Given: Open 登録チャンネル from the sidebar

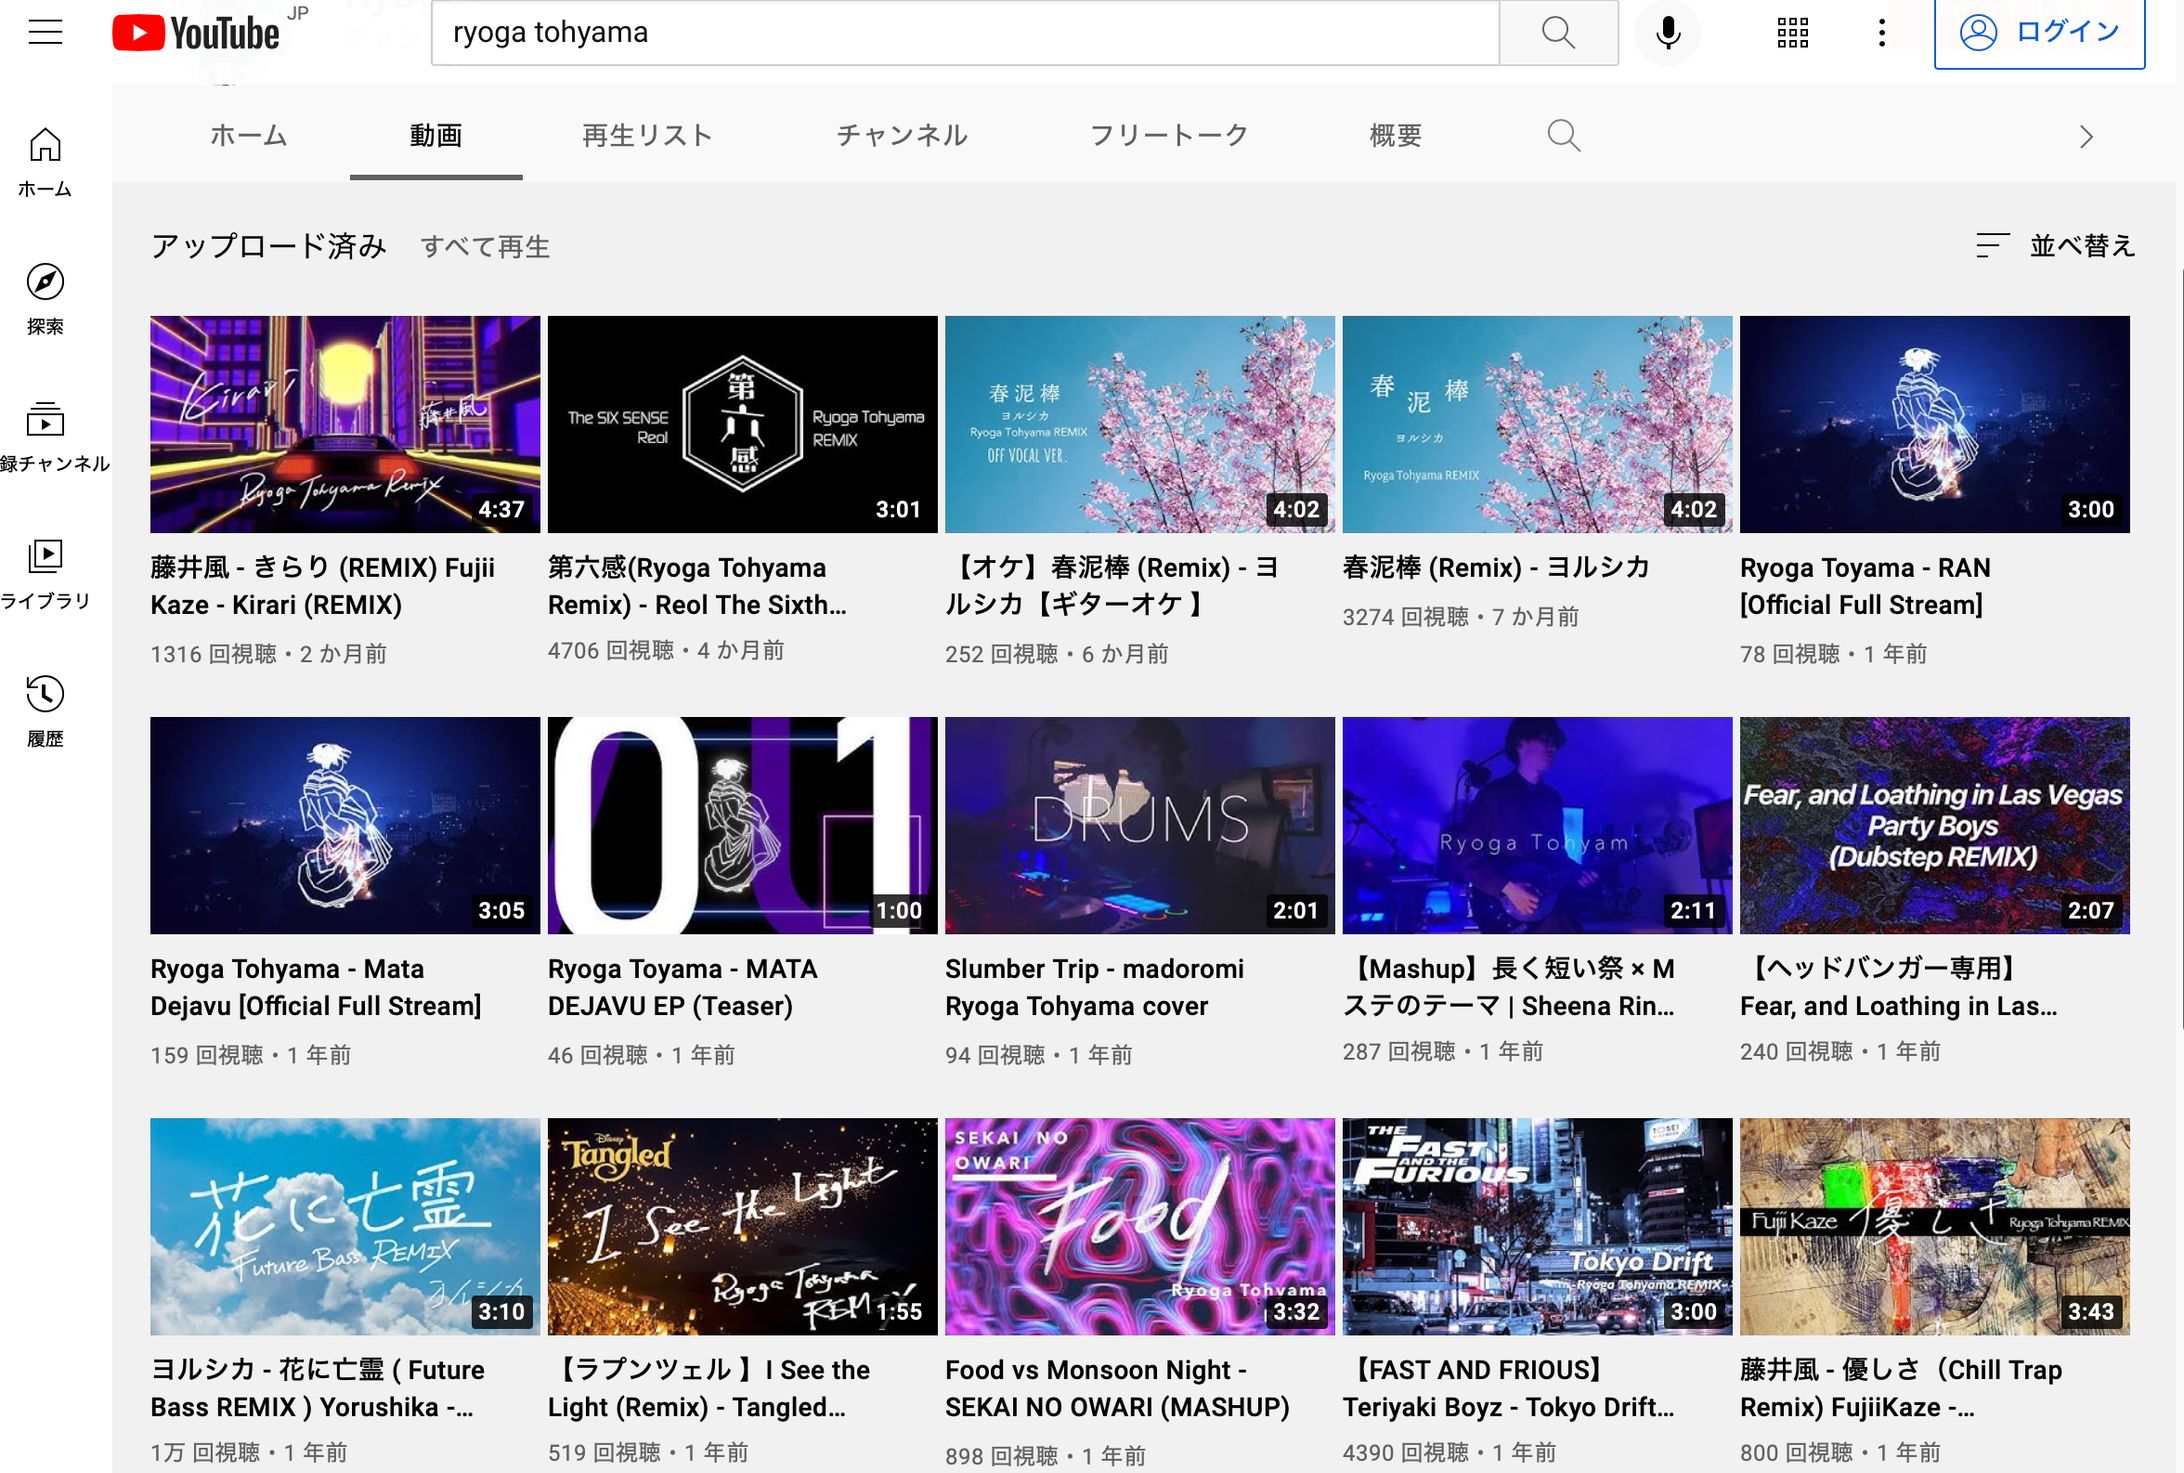Looking at the screenshot, I should click(45, 430).
